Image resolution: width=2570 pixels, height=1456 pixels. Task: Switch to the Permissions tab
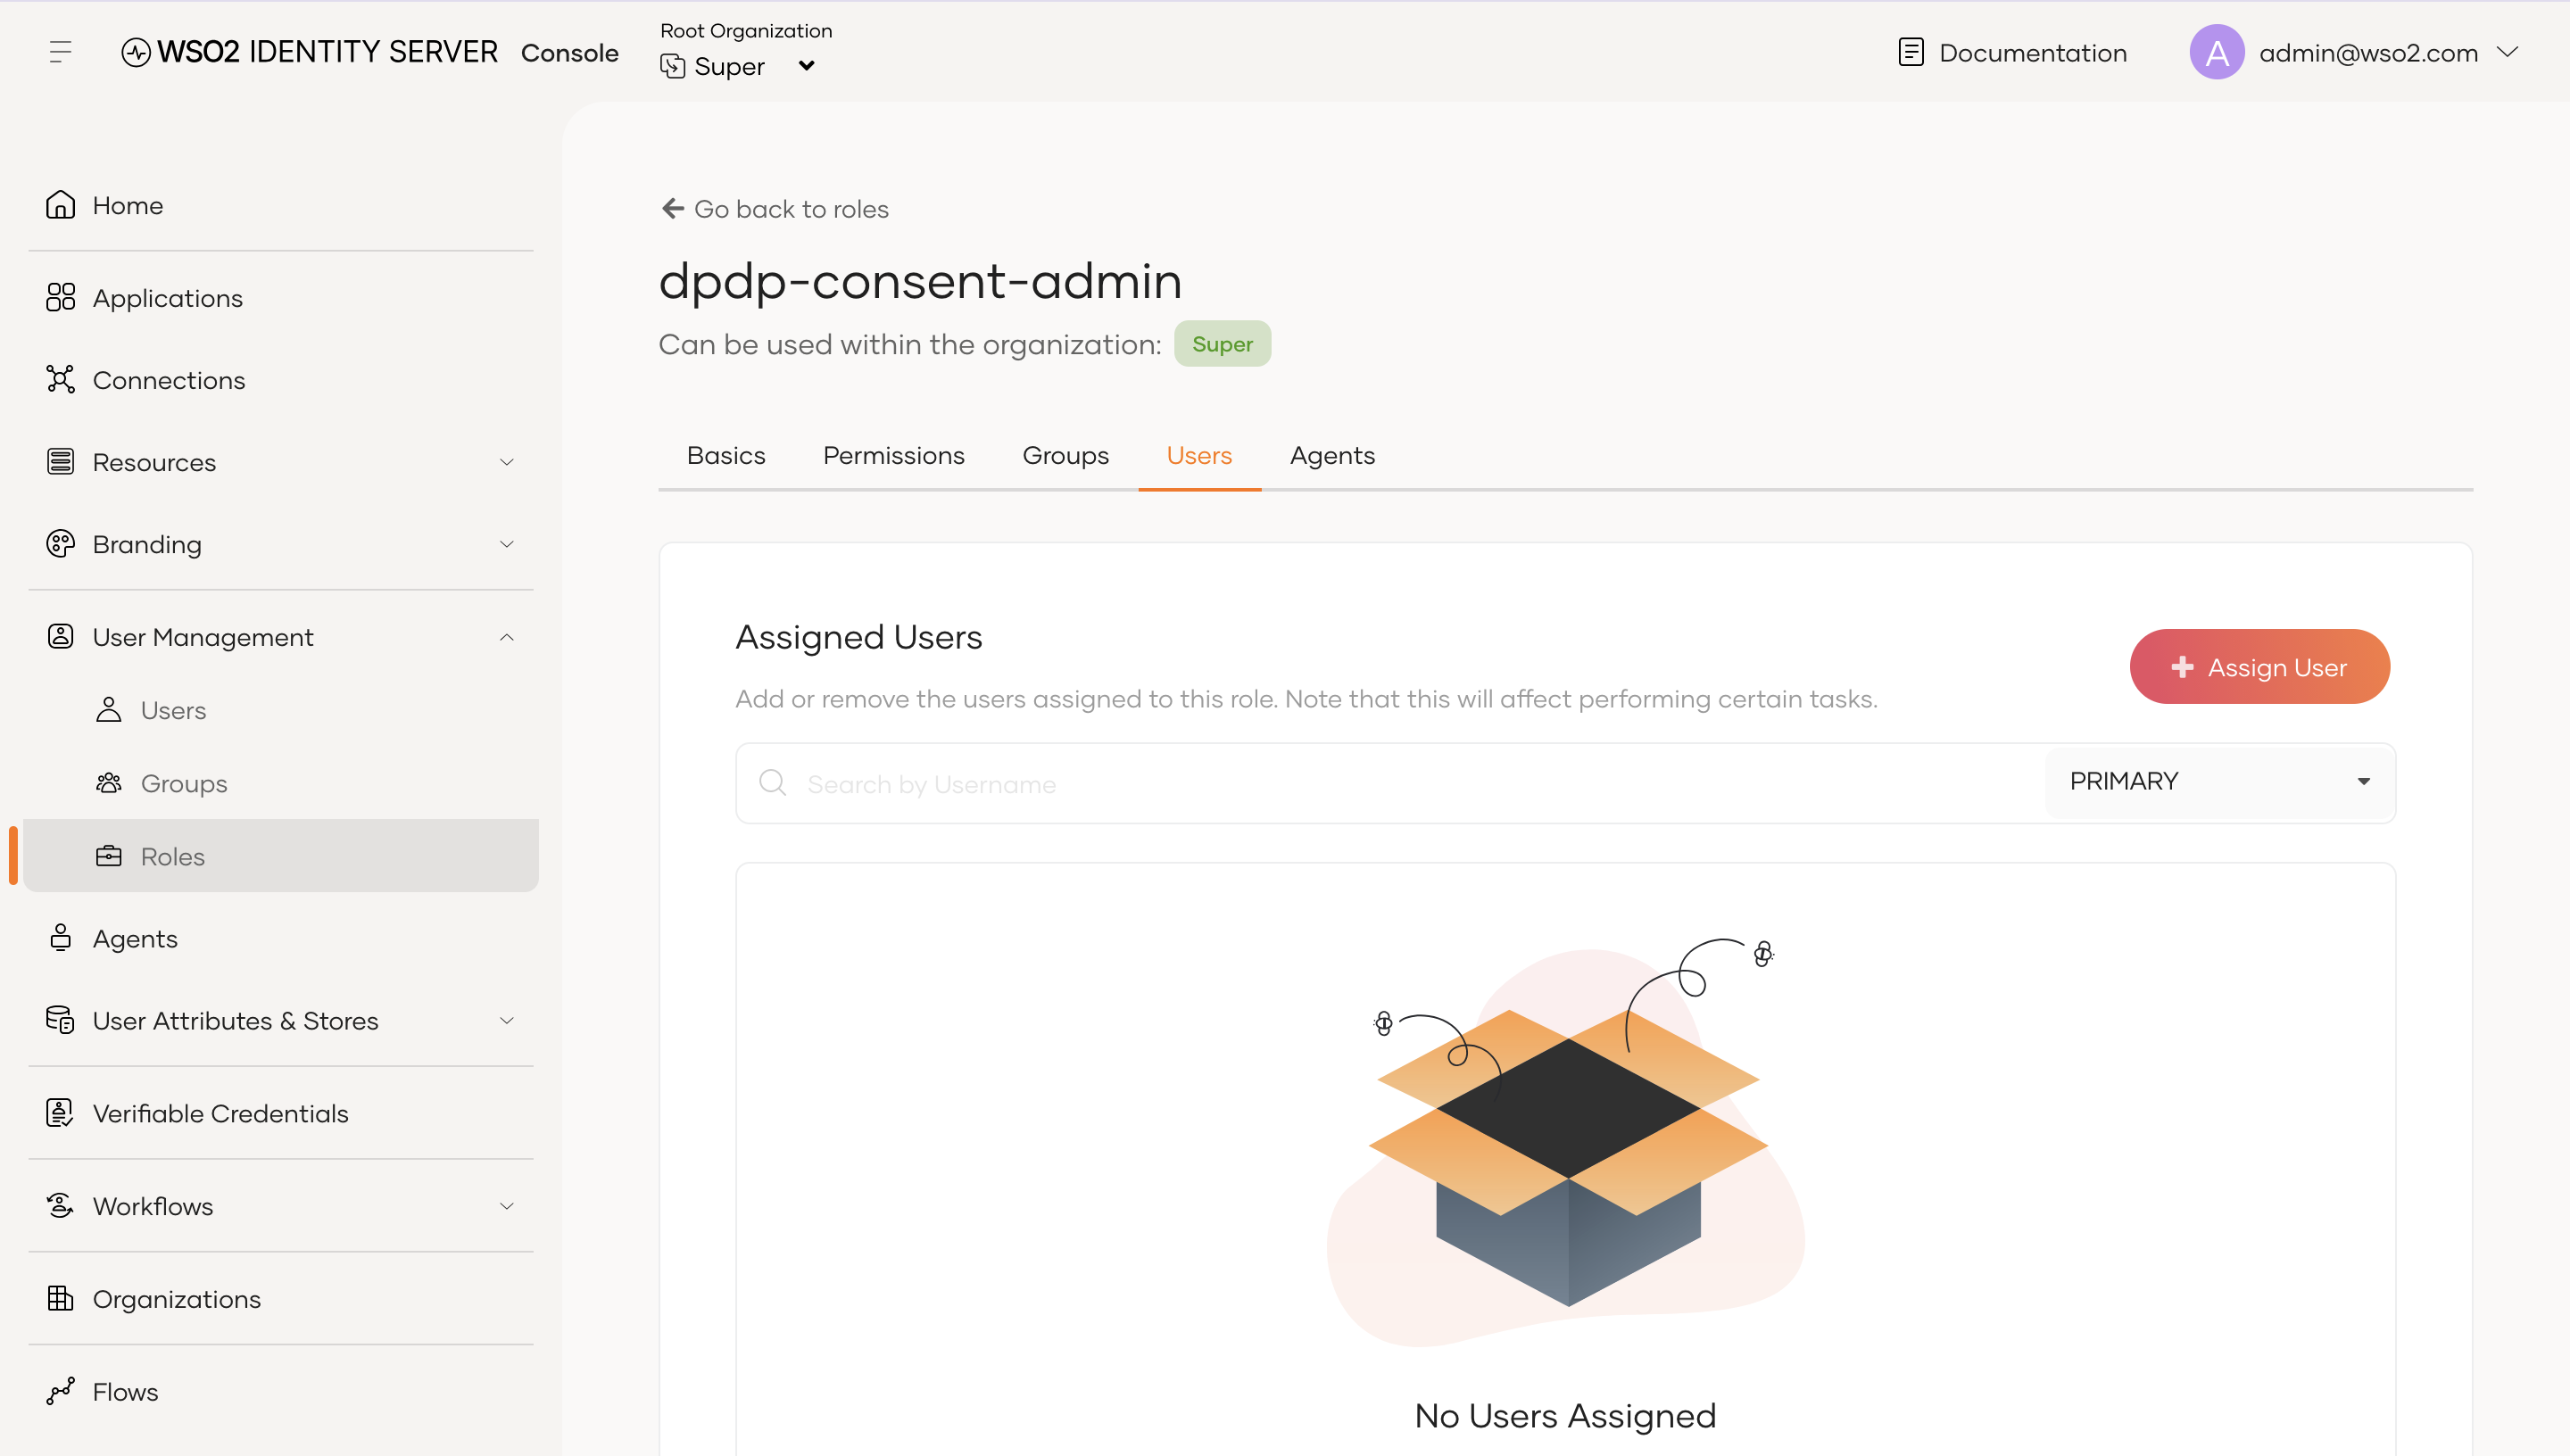tap(894, 455)
